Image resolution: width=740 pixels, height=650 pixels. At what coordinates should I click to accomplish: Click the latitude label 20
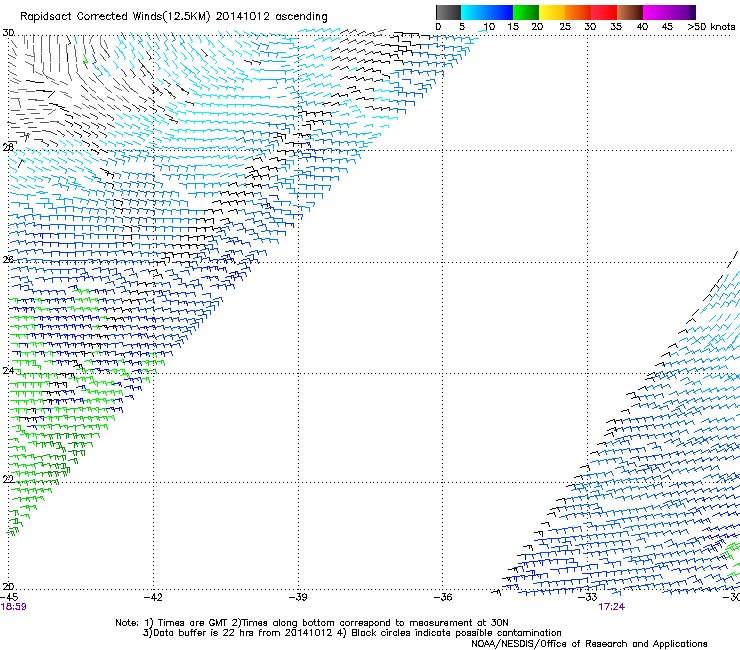8,587
